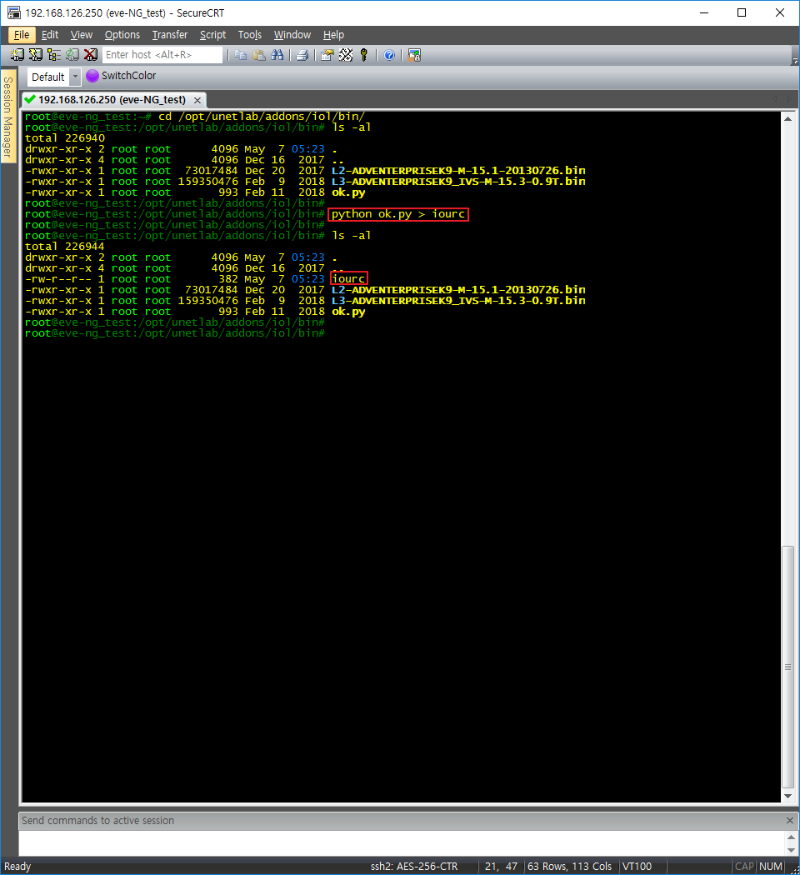Click the Quick Connect toolbar icon
800x875 pixels.
[36, 55]
